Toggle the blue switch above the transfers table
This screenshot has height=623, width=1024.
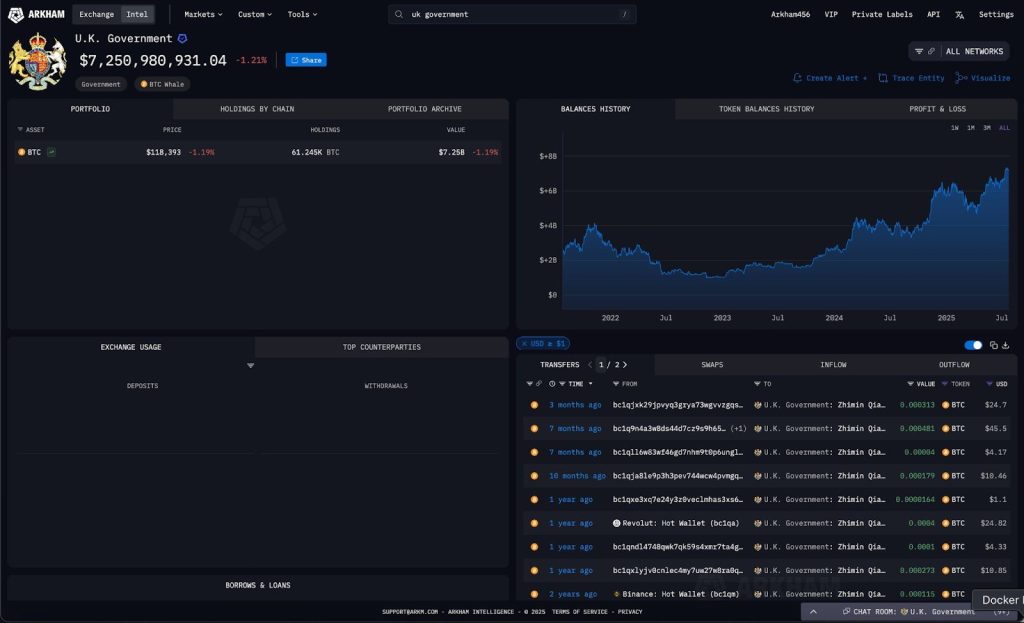(x=972, y=345)
